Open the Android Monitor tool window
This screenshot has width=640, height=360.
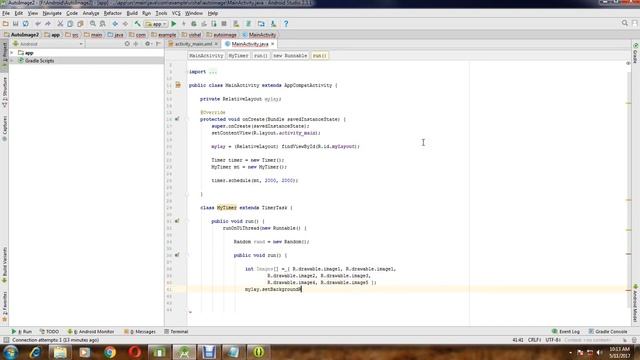pyautogui.click(x=91, y=332)
